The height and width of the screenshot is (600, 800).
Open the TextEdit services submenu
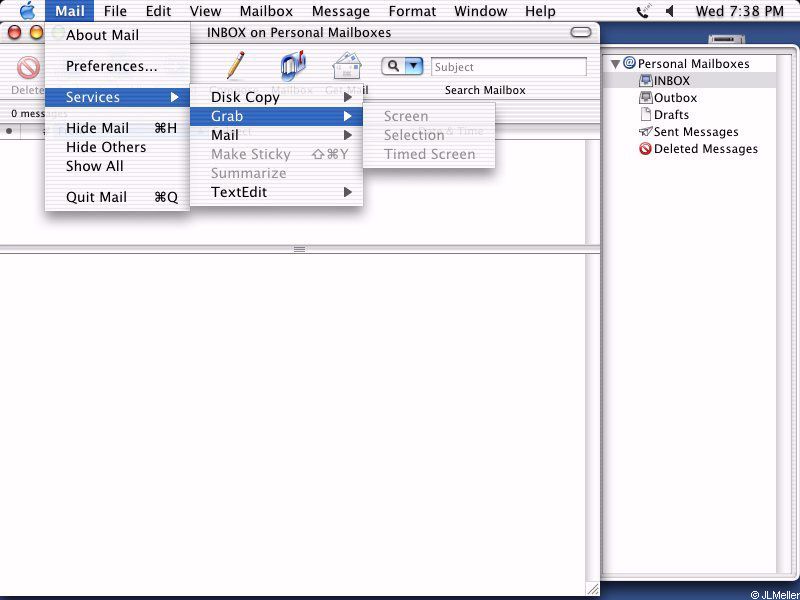(x=277, y=192)
